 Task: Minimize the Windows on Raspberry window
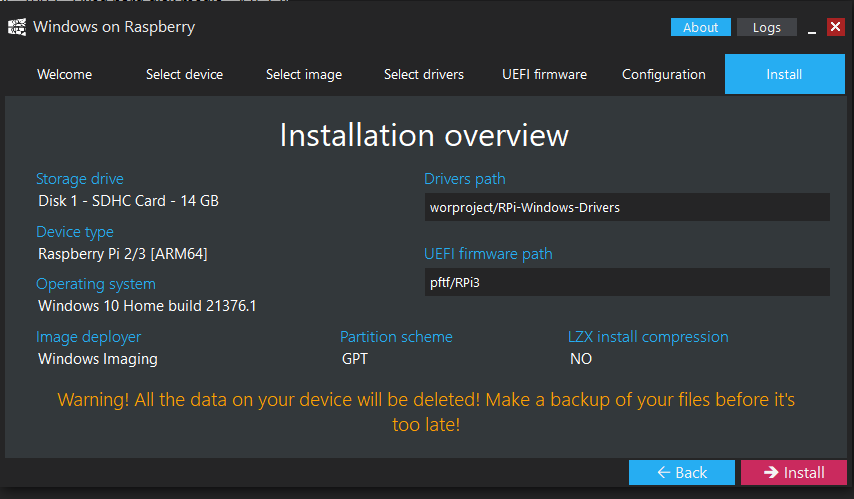pos(811,28)
